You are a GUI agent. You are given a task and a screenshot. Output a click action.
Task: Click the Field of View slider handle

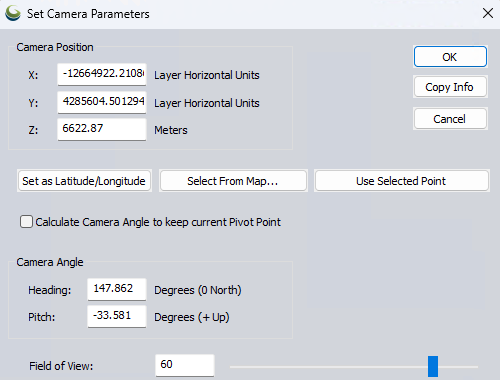click(x=433, y=366)
